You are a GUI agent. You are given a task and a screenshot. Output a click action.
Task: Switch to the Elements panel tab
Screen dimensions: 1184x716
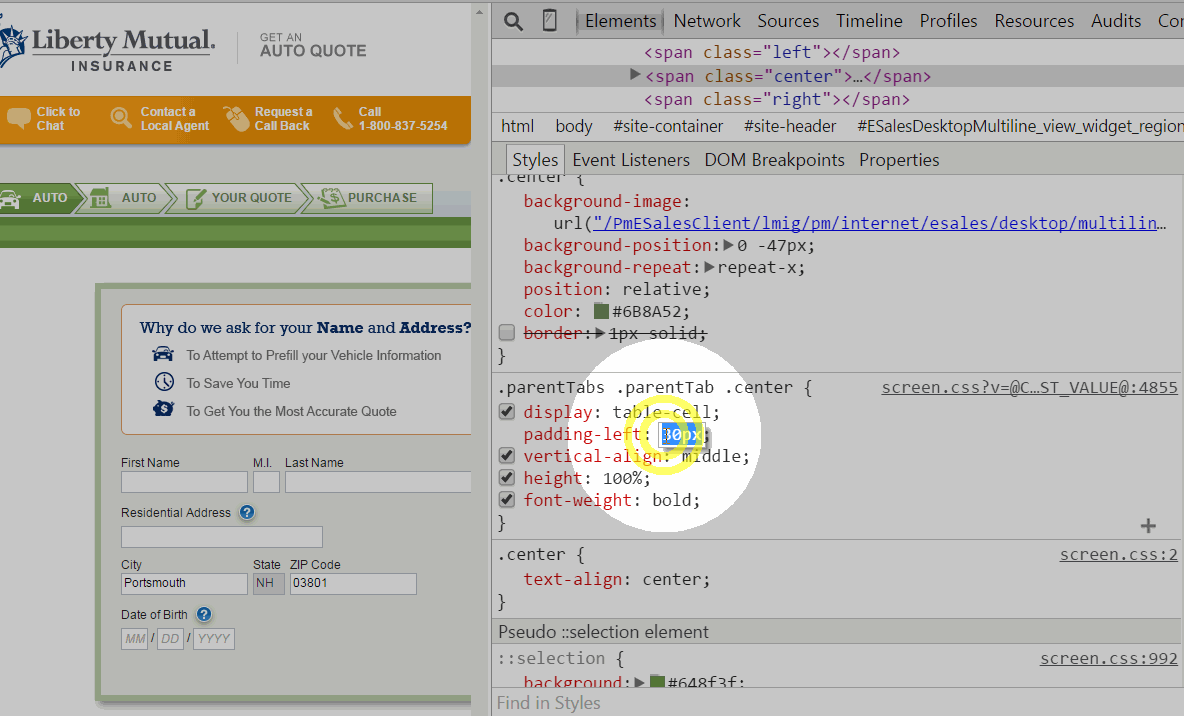(x=621, y=21)
